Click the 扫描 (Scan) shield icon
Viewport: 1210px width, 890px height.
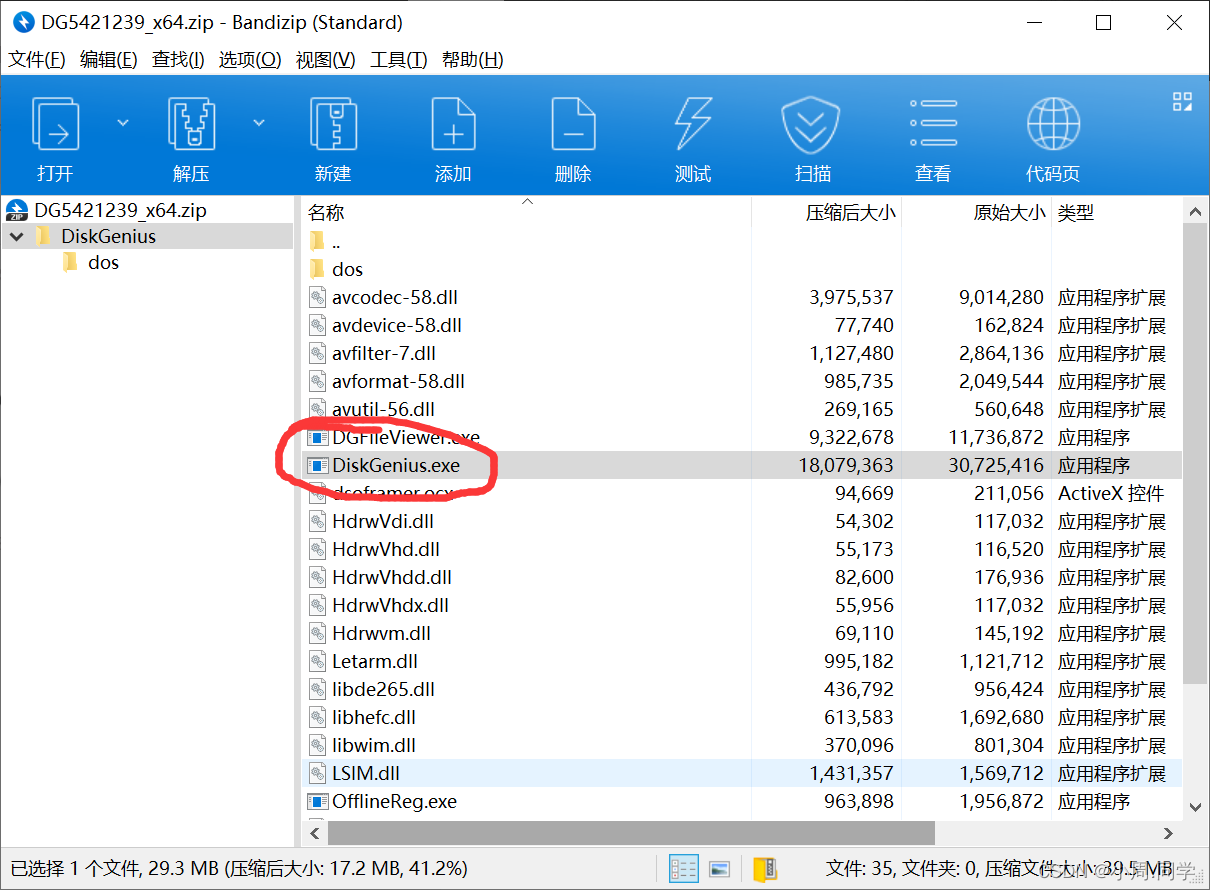click(812, 124)
